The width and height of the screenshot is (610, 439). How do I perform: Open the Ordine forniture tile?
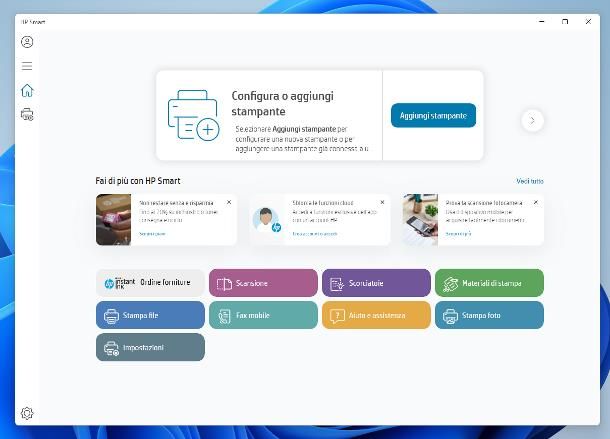150,283
